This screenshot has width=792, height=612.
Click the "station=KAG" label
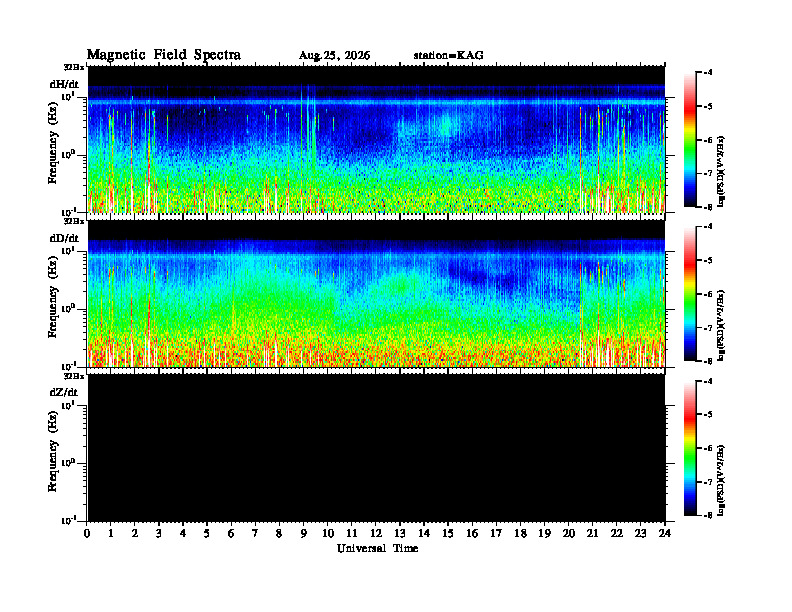point(449,56)
